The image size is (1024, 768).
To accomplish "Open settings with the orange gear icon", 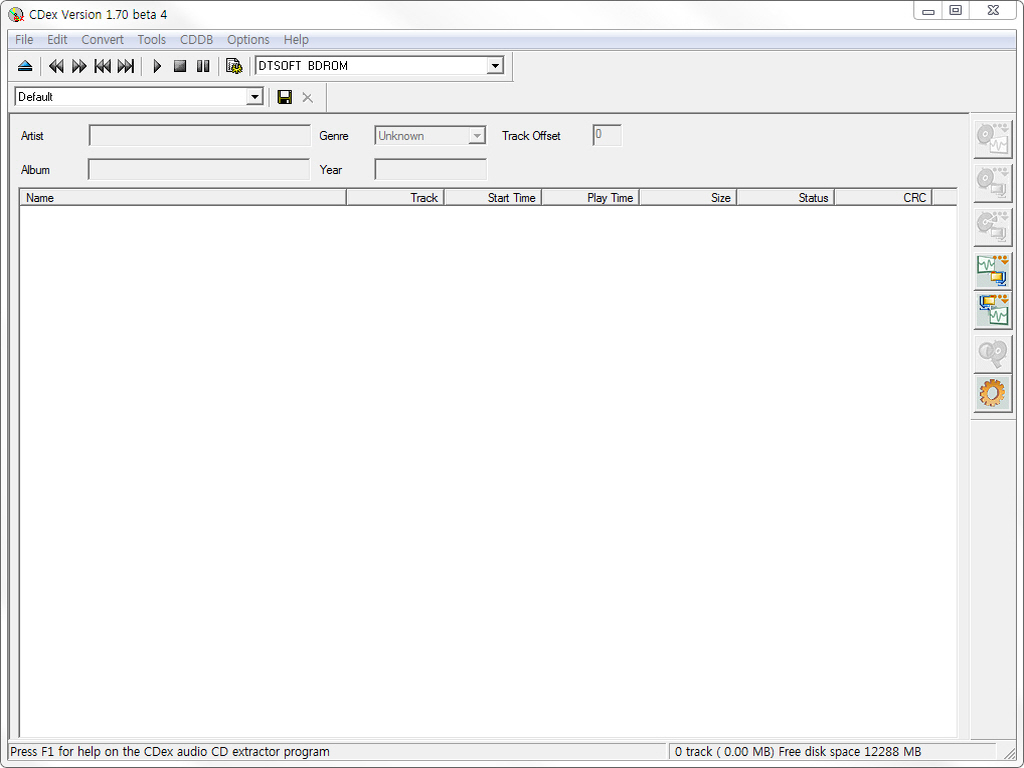I will coord(993,393).
